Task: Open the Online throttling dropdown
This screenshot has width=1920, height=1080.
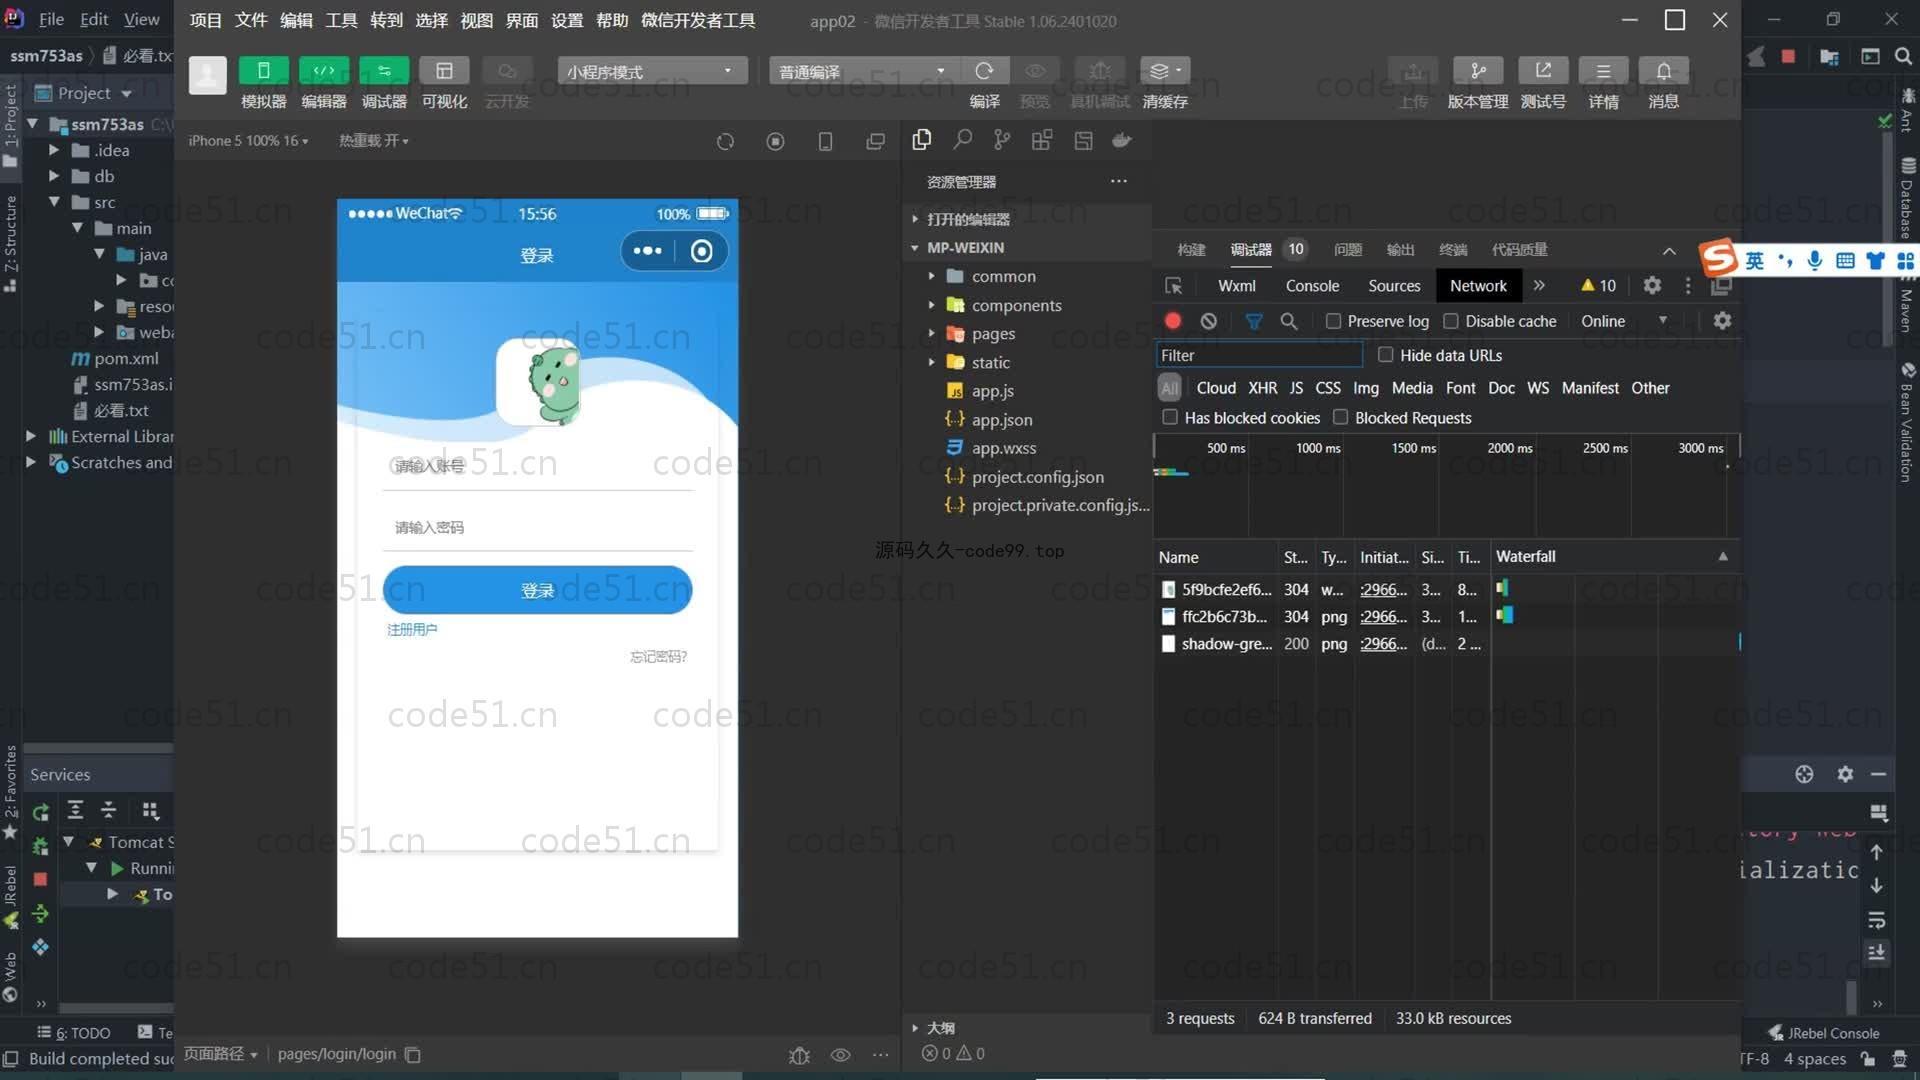Action: click(x=1624, y=321)
